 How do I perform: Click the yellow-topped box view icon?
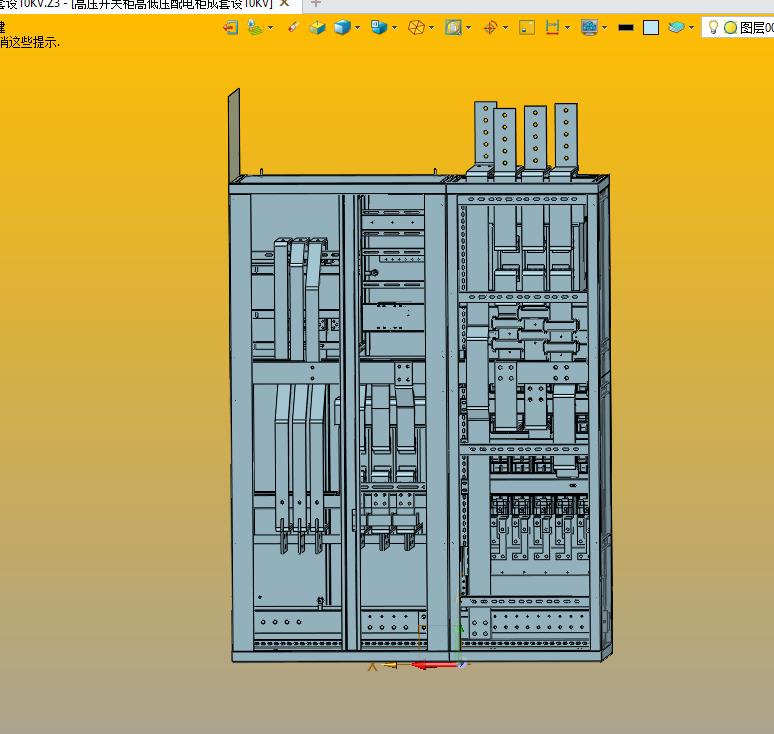[x=318, y=28]
